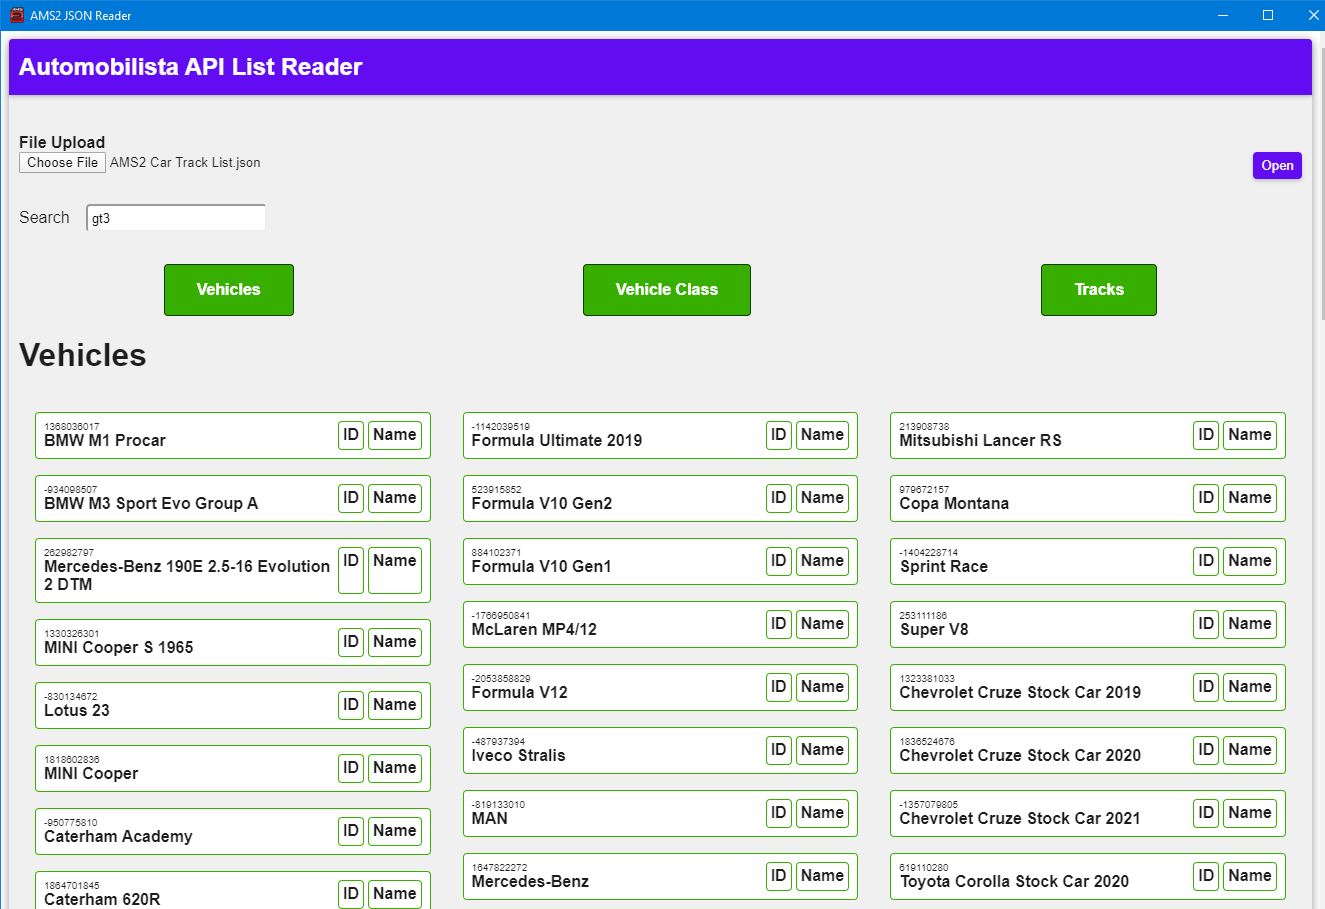Click Name button for Formula Ultimate 2019
The height and width of the screenshot is (909, 1325).
[823, 435]
